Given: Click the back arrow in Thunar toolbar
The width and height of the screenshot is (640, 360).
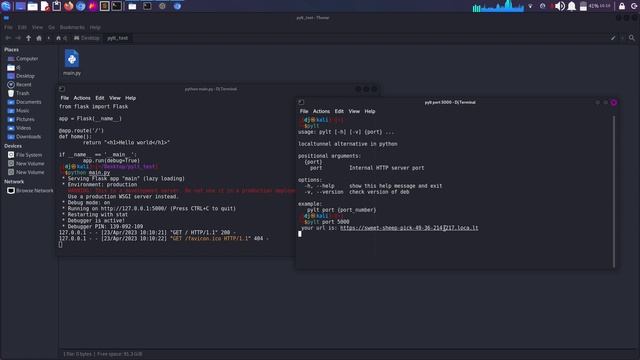Looking at the screenshot, I should point(8,38).
